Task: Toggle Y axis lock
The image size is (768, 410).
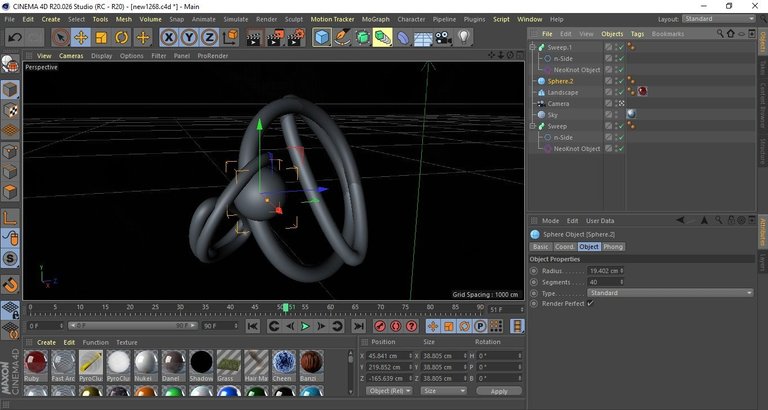Action: (x=190, y=38)
